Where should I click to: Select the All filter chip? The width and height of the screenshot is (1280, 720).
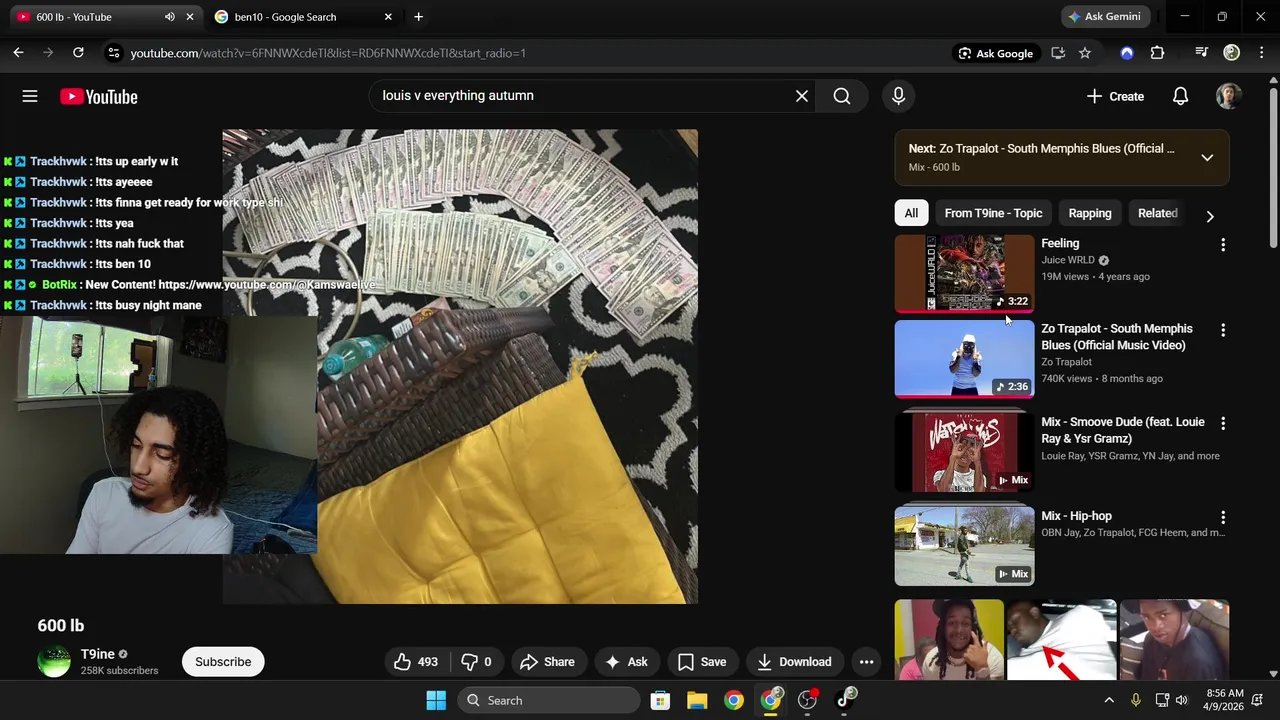[x=911, y=213]
